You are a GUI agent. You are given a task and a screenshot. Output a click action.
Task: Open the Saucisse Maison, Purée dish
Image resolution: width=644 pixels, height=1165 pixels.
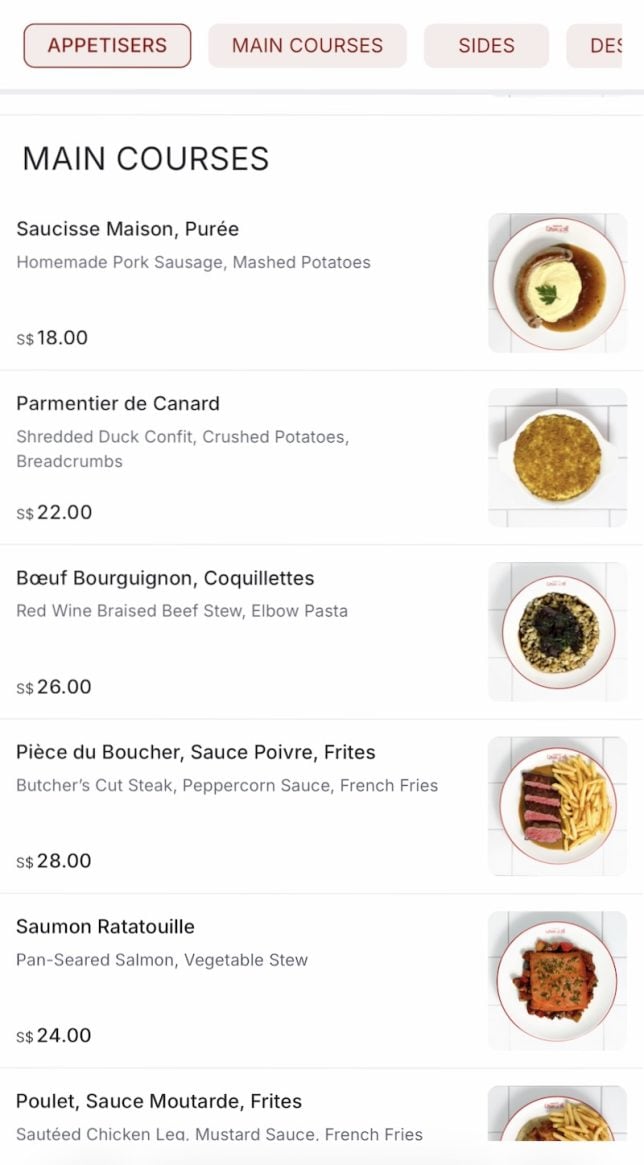click(x=128, y=229)
